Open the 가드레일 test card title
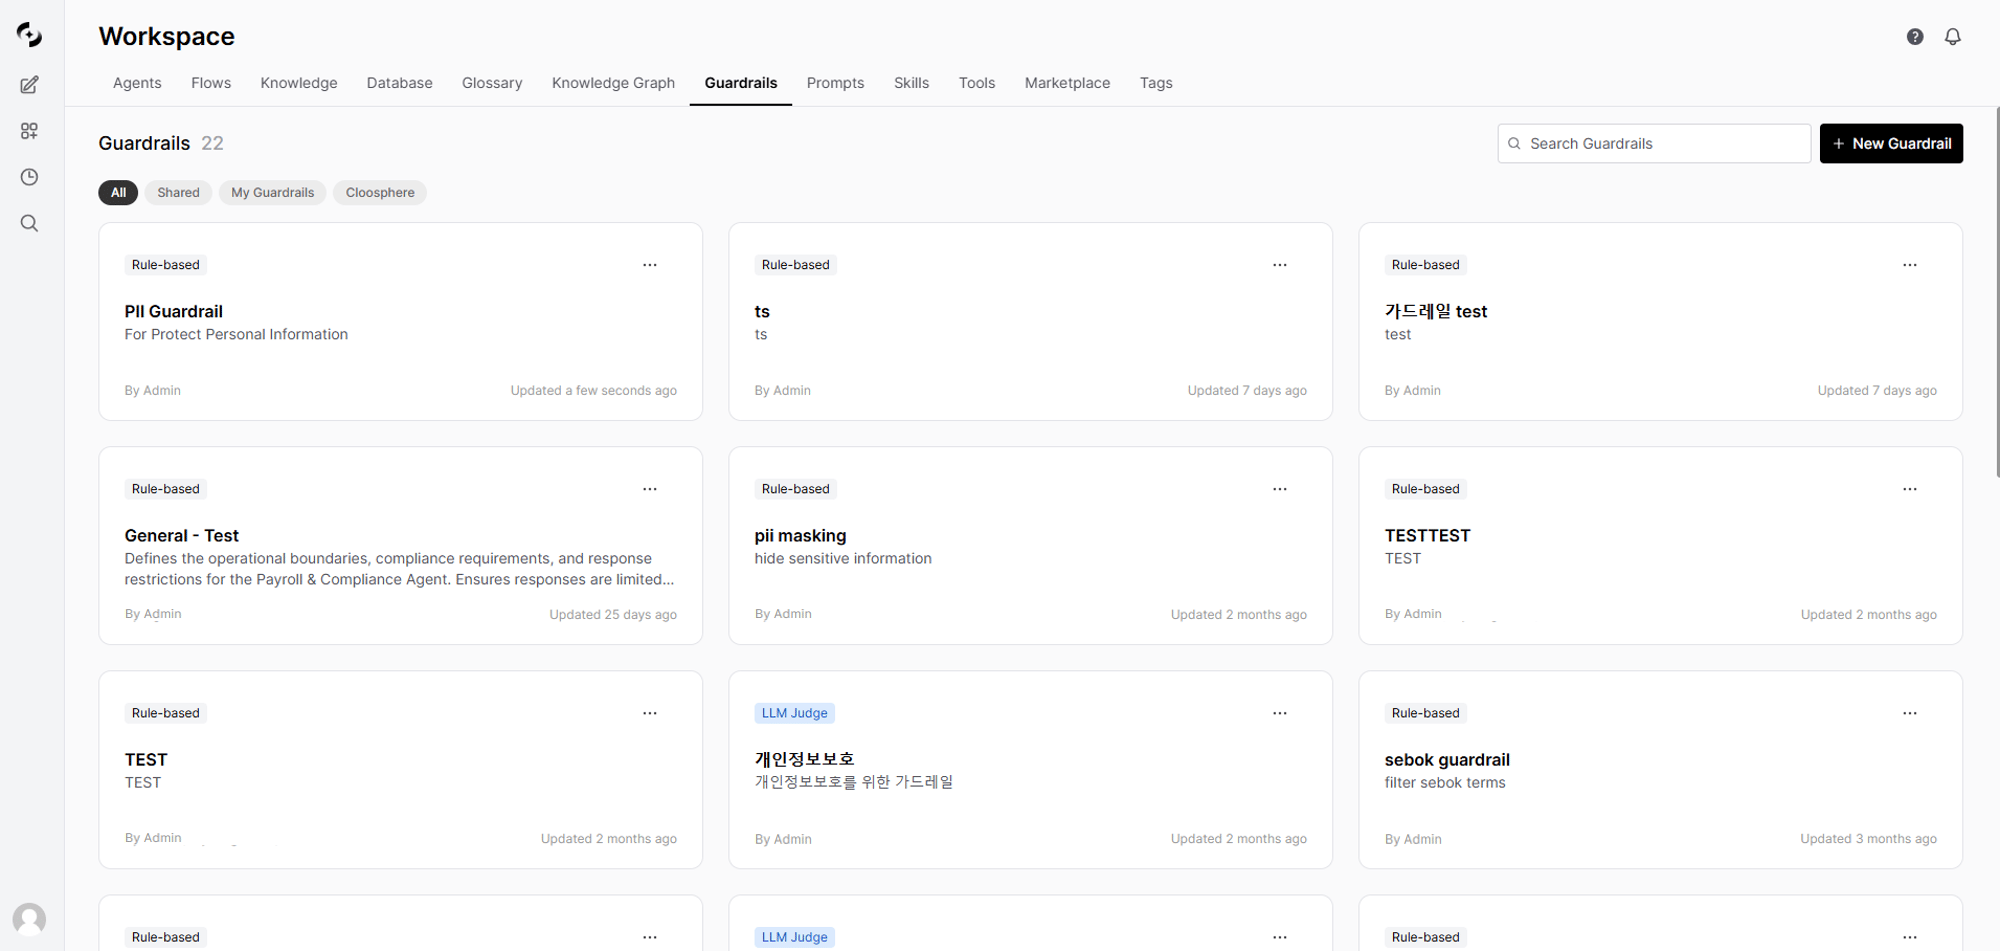The image size is (2000, 951). [x=1436, y=312]
